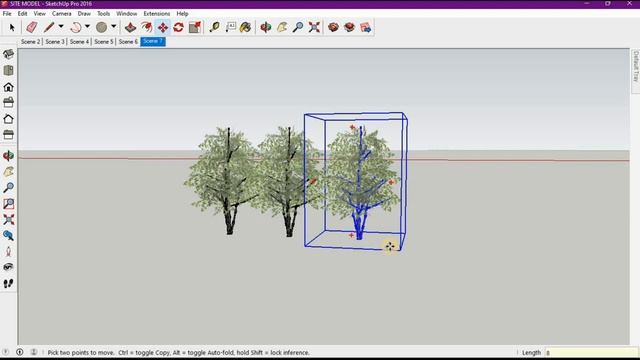The height and width of the screenshot is (360, 640).
Task: Switch to Iso view in left toolbar
Action: (8, 54)
